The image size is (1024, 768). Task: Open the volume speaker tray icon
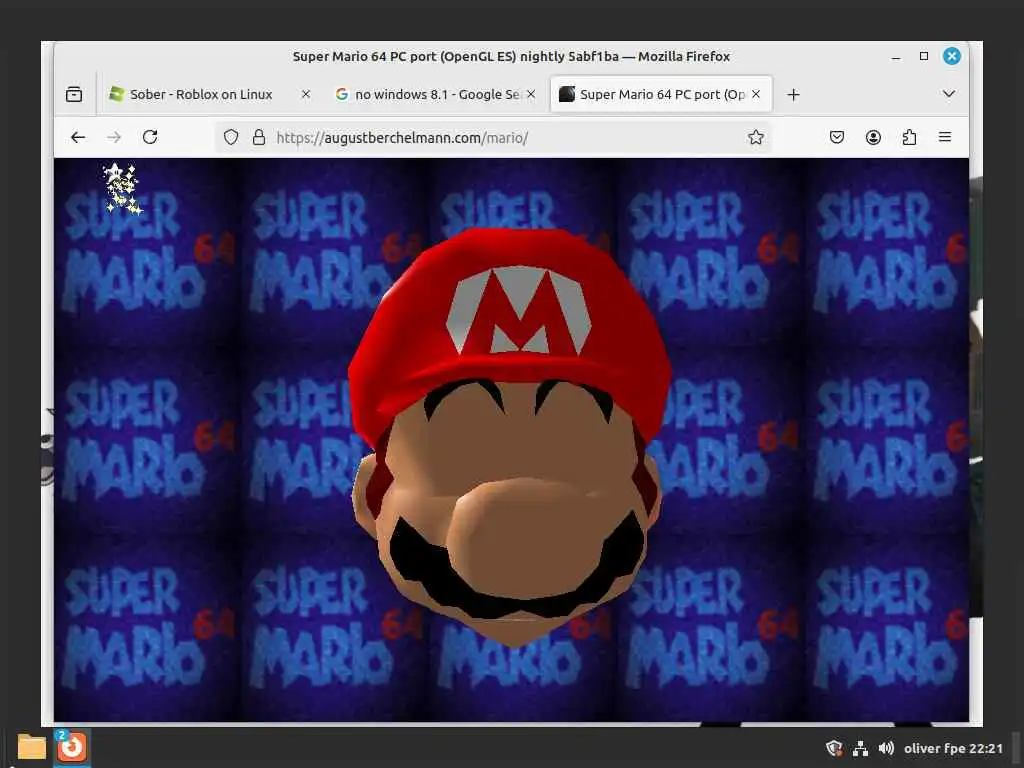coord(886,748)
